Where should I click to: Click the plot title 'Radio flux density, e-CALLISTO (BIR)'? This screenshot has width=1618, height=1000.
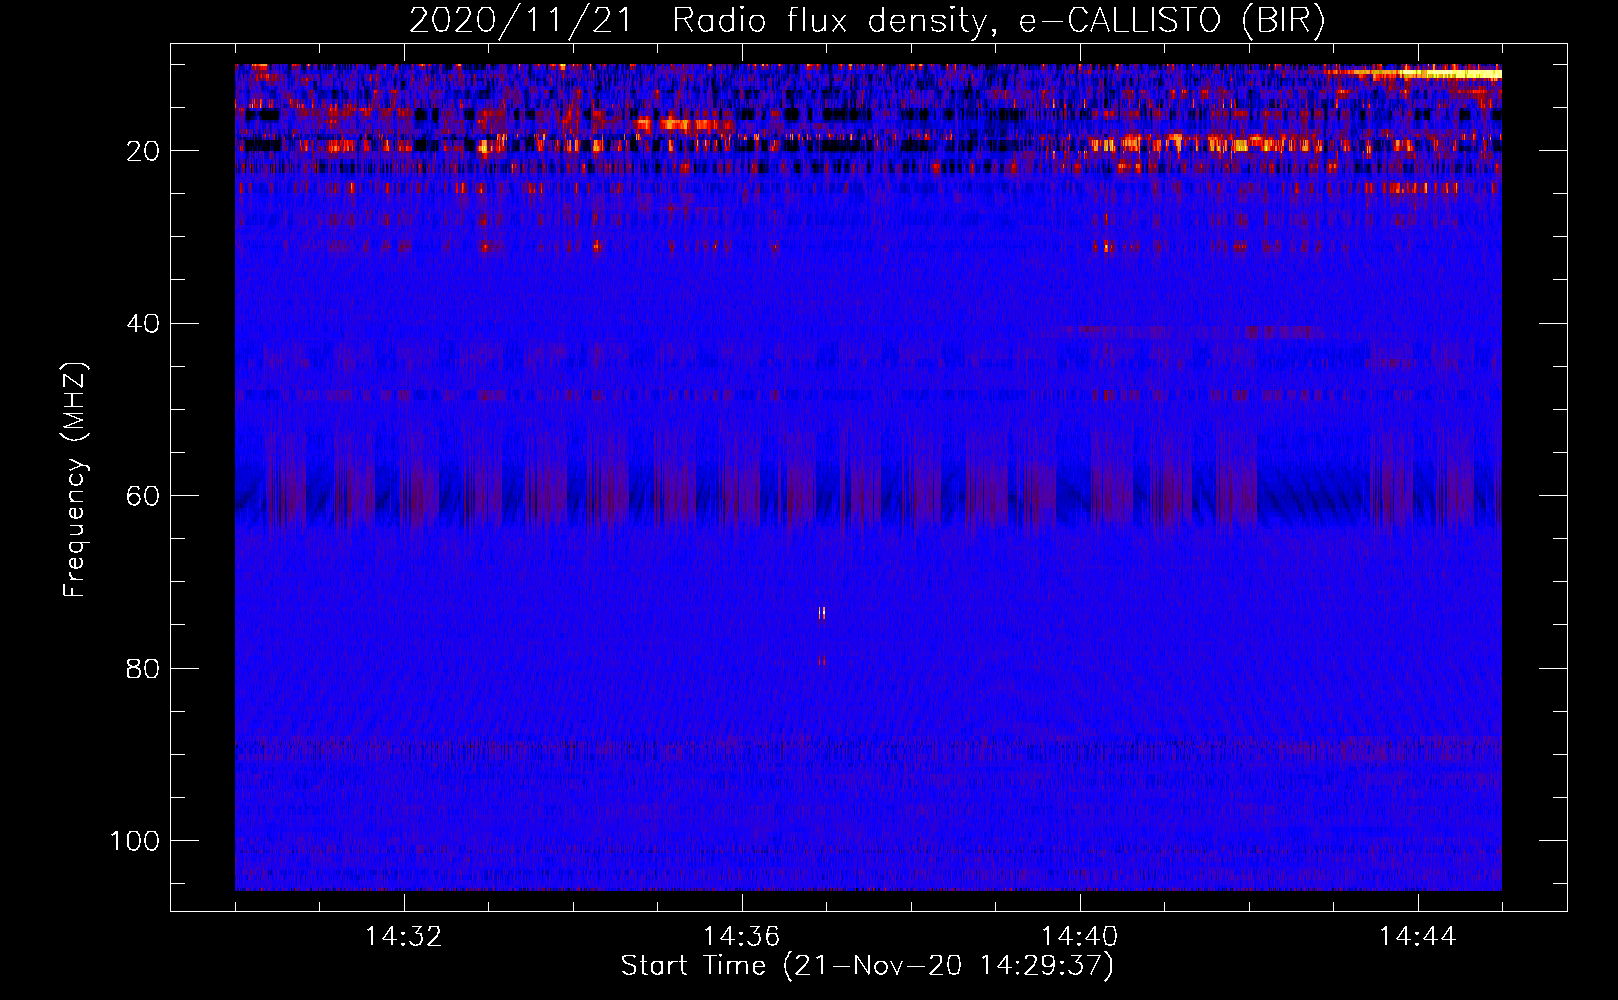tap(999, 21)
